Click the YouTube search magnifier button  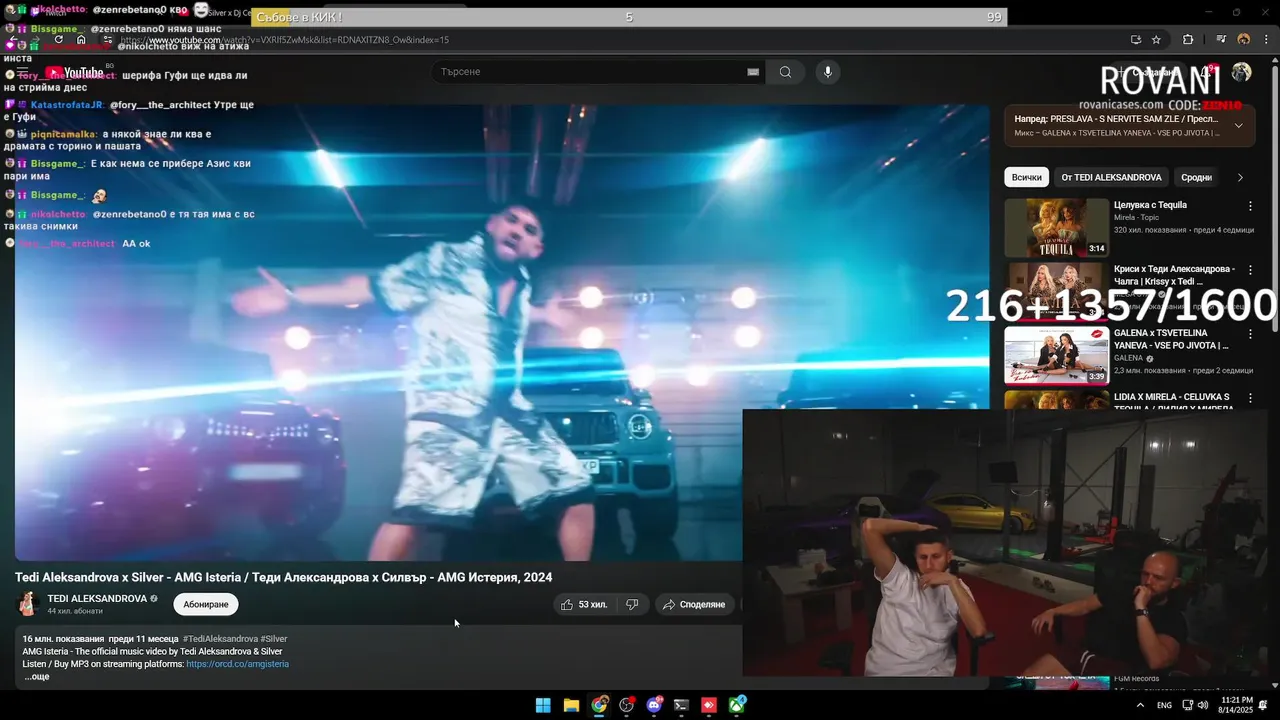[x=785, y=72]
